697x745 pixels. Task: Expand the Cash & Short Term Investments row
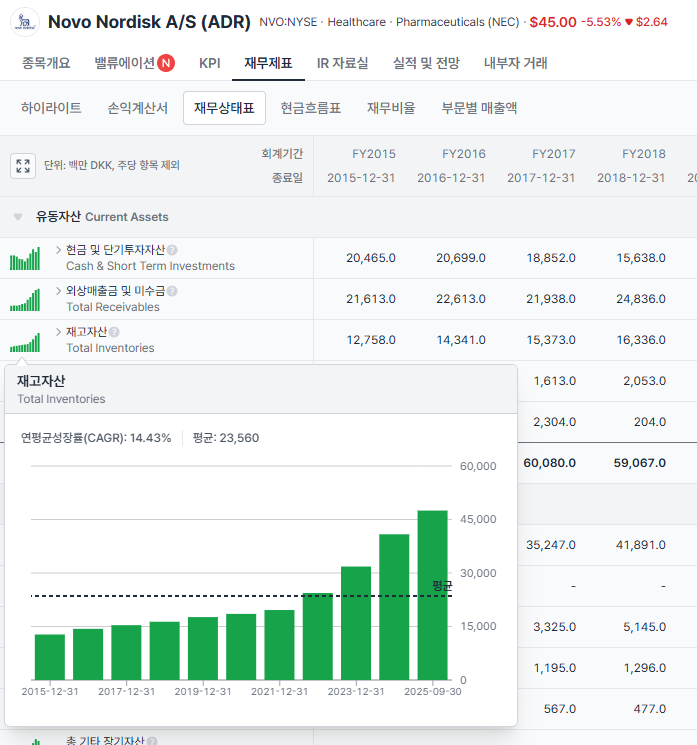tap(58, 250)
